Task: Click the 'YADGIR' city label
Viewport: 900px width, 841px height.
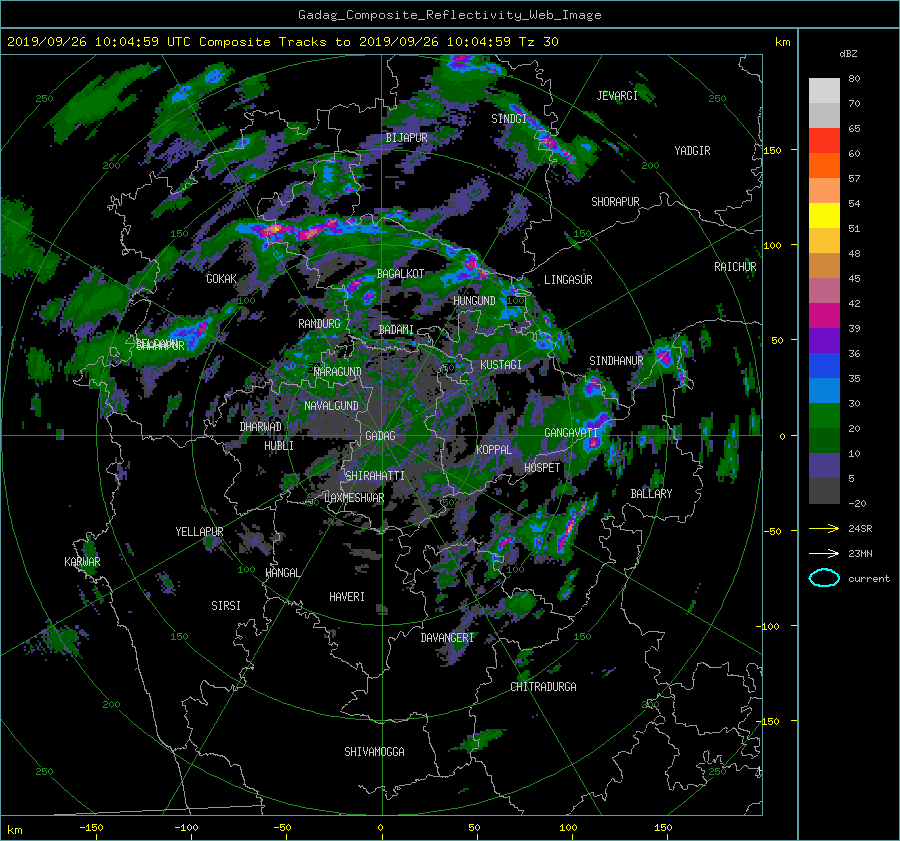Action: pos(692,151)
